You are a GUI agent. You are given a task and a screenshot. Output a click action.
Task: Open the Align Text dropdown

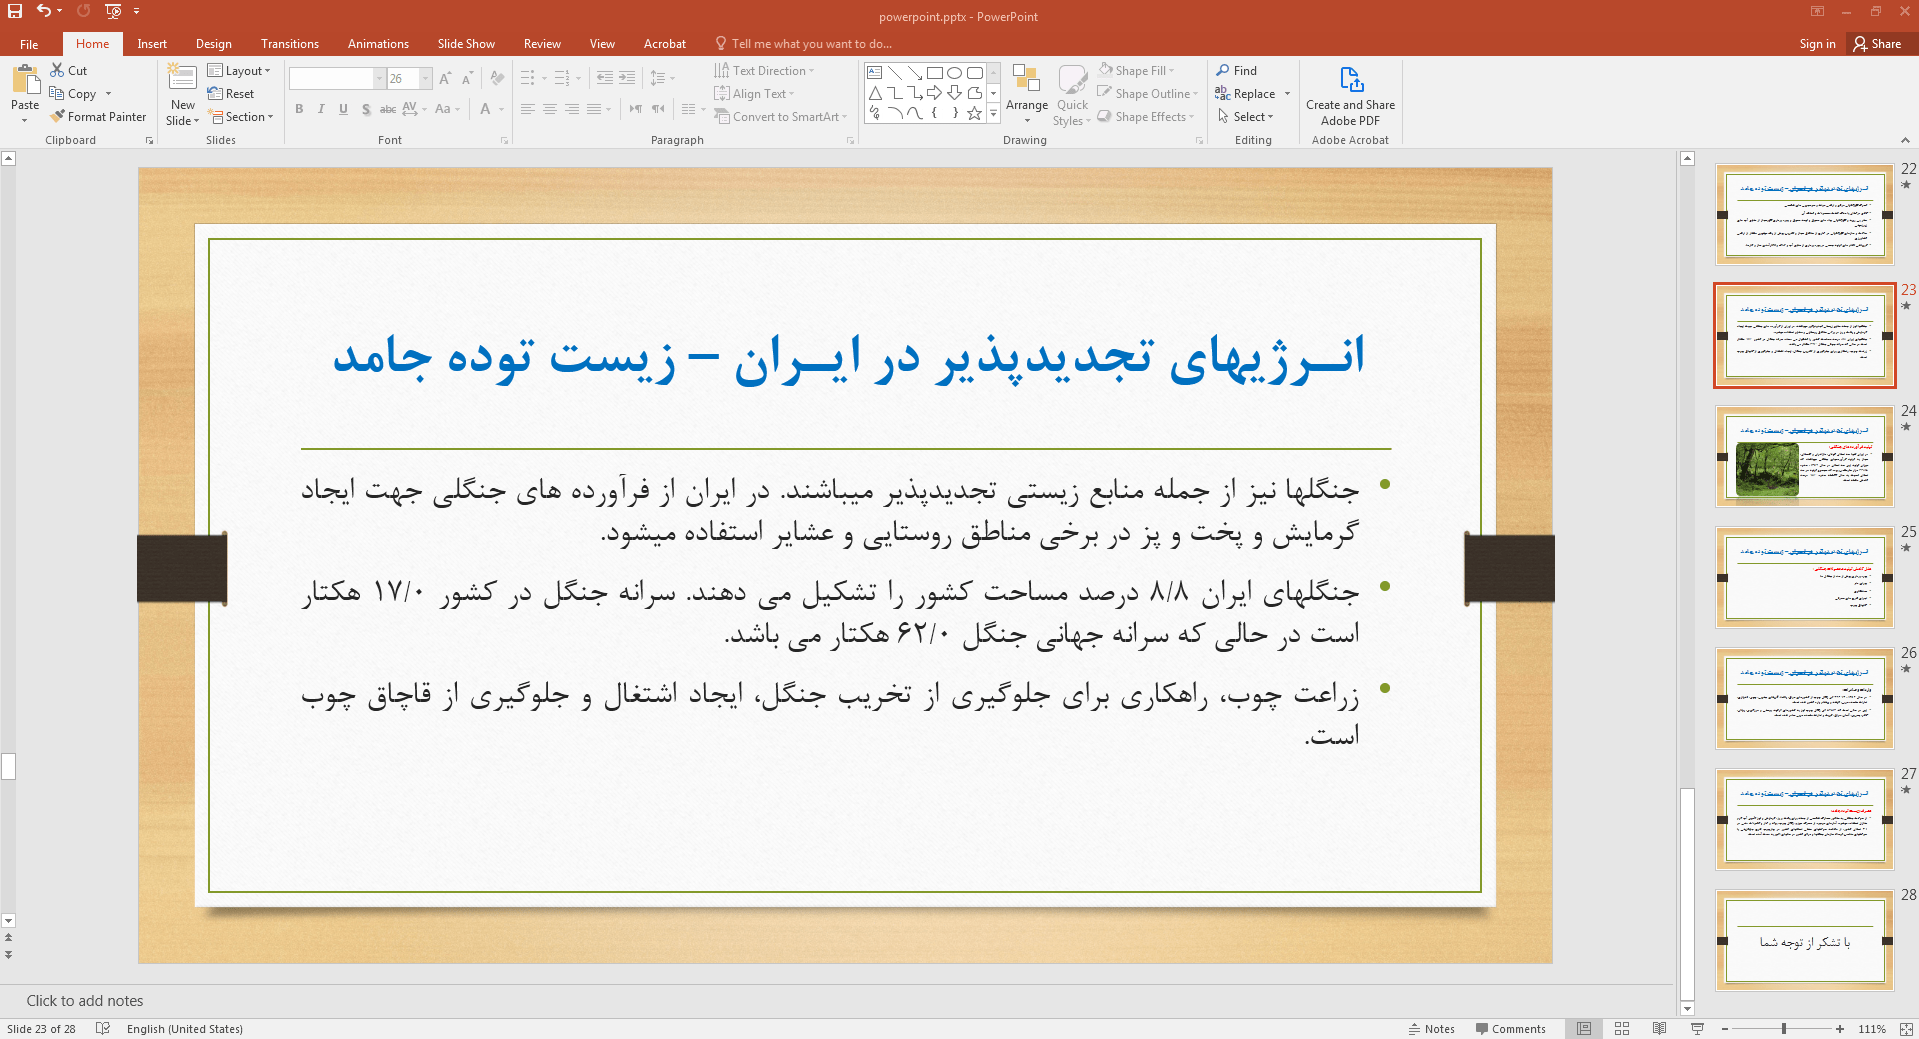pos(755,94)
